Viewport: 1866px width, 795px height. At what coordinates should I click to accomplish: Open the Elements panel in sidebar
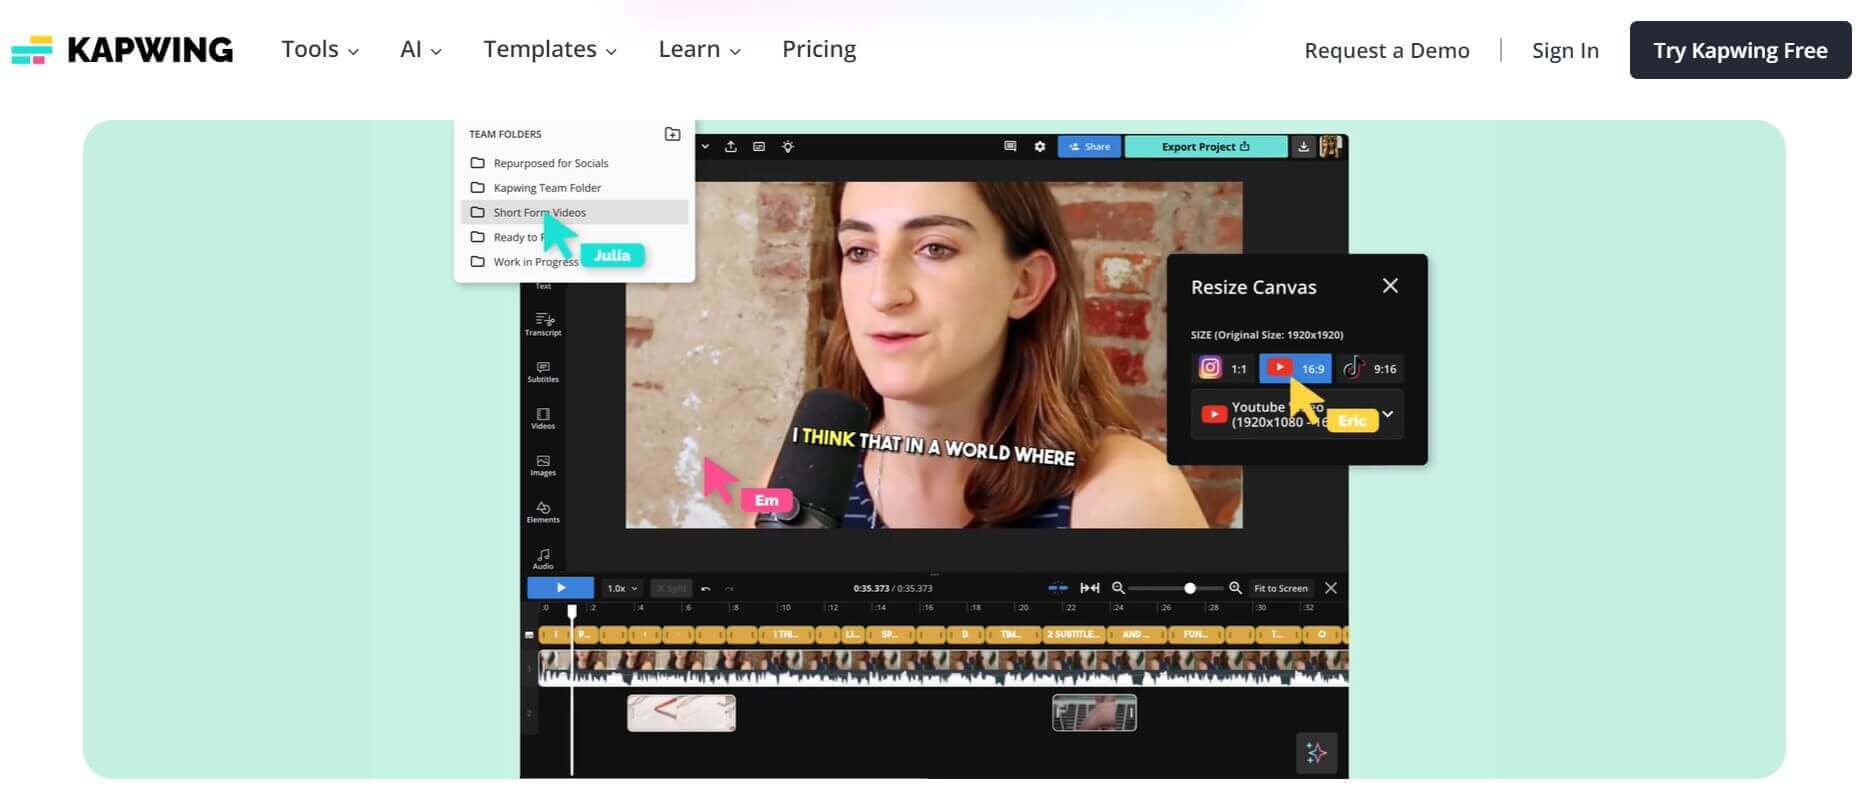pyautogui.click(x=543, y=512)
